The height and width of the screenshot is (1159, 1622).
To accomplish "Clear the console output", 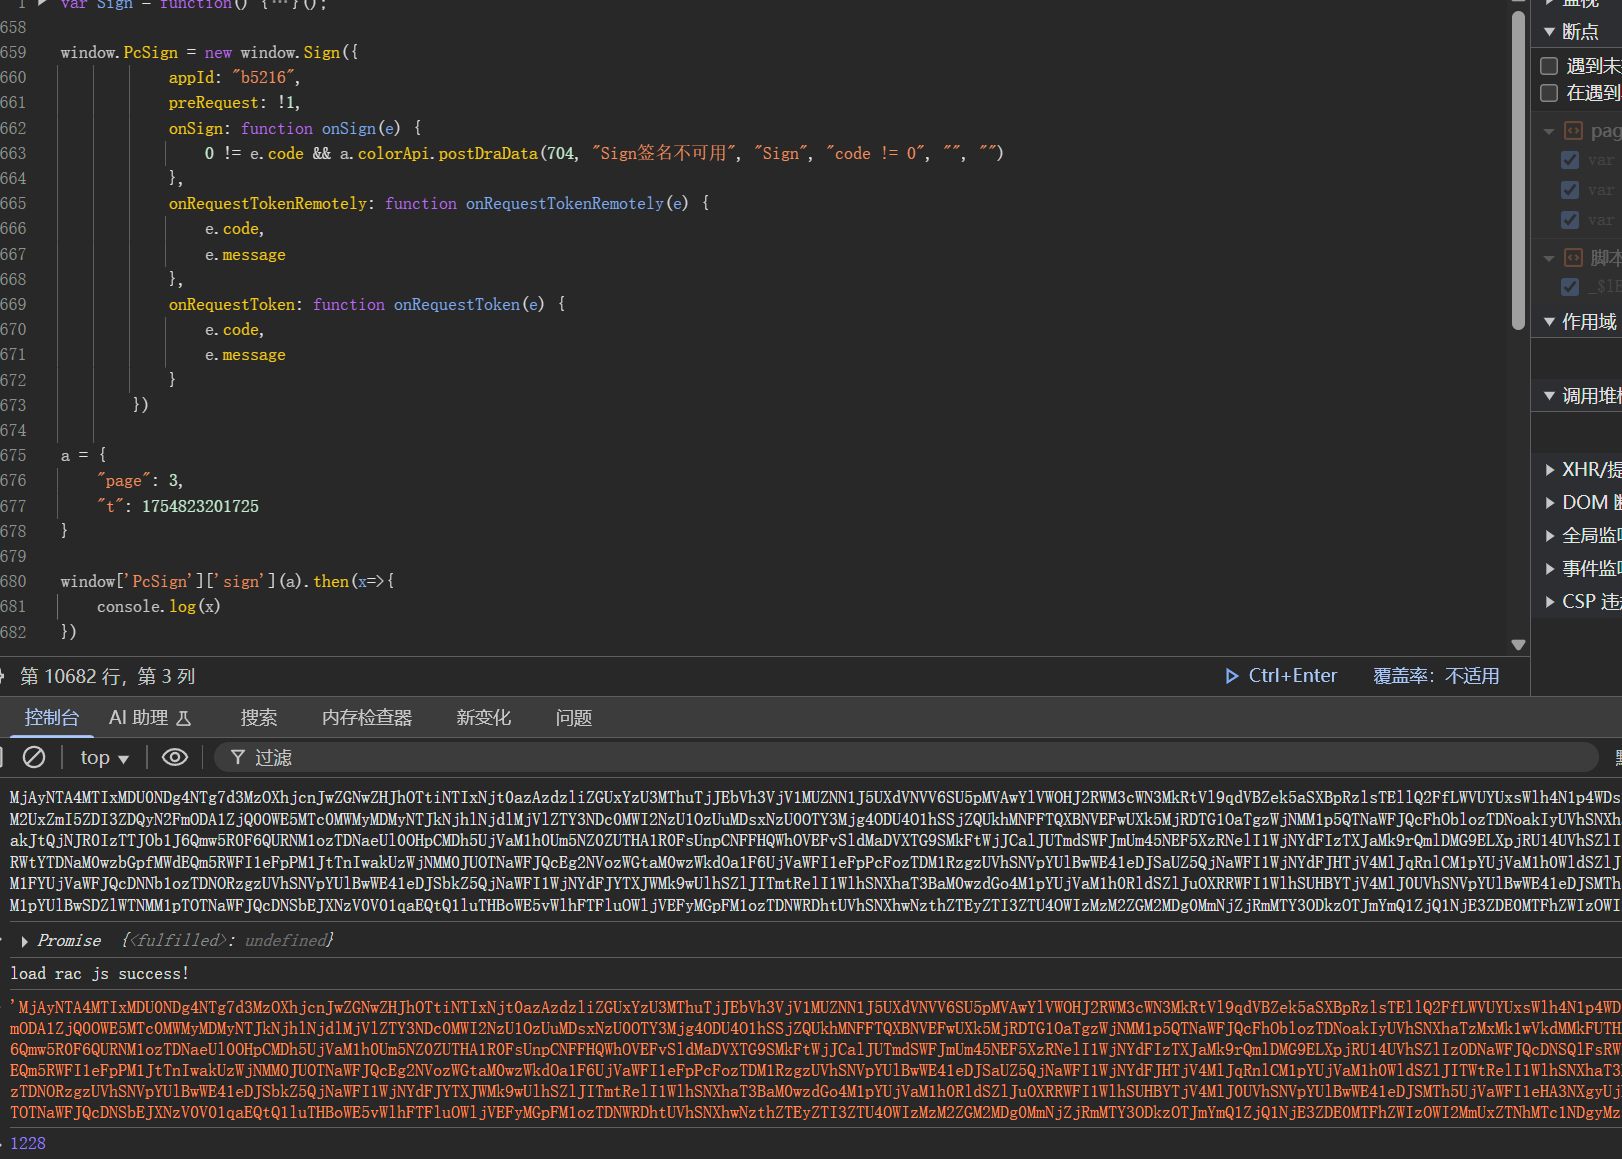I will [34, 757].
